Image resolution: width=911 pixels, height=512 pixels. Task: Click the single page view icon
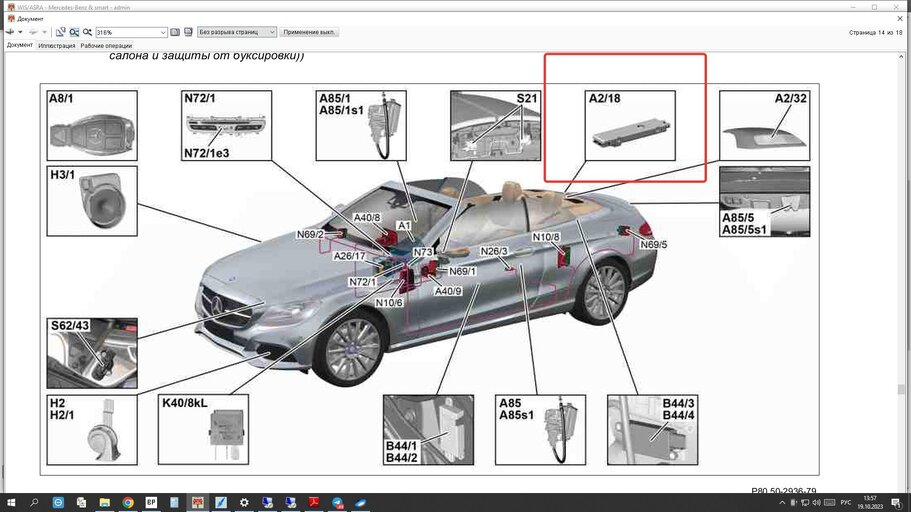coord(175,32)
